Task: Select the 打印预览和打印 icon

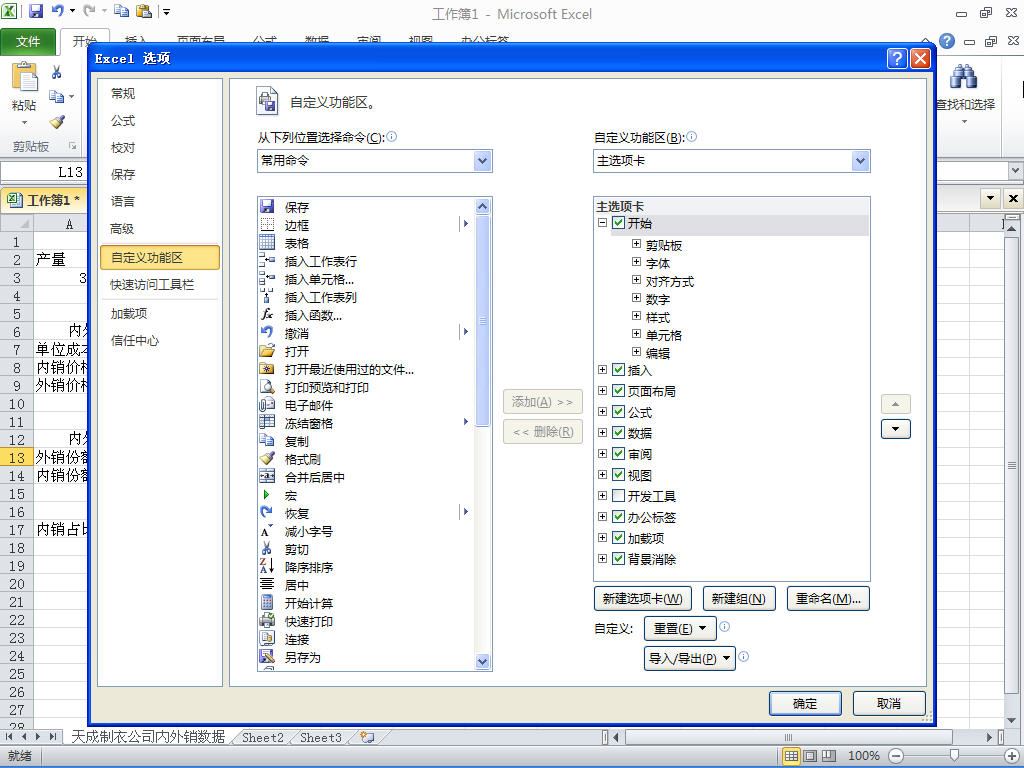Action: coord(267,387)
